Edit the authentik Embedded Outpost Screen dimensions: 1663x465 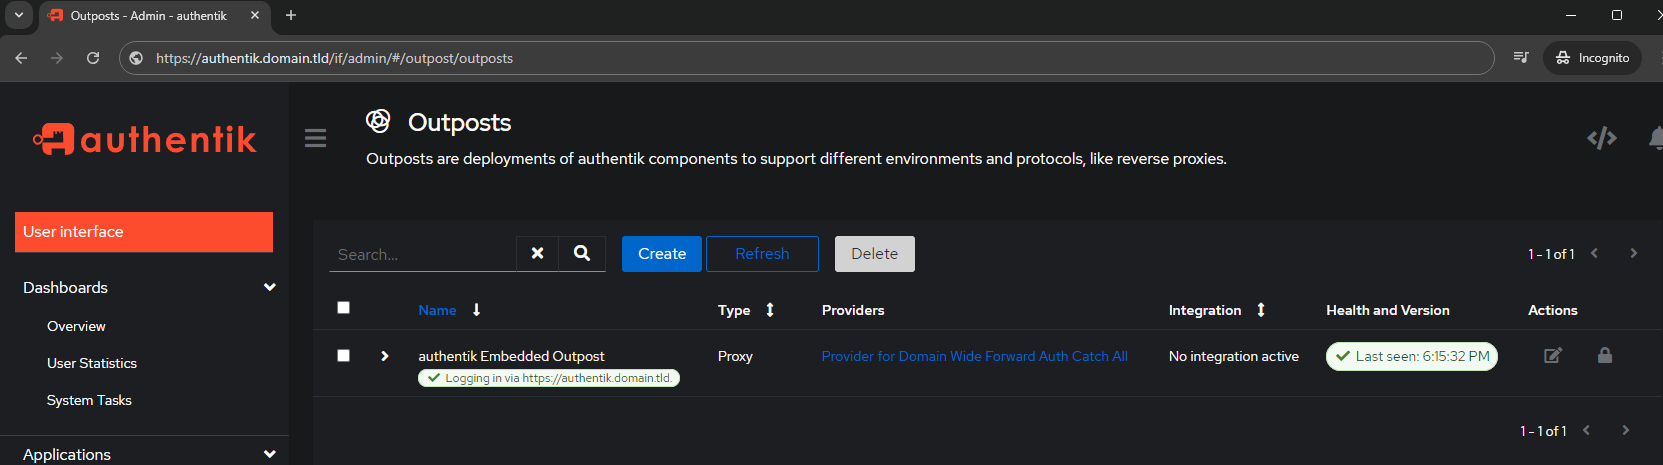[1553, 356]
